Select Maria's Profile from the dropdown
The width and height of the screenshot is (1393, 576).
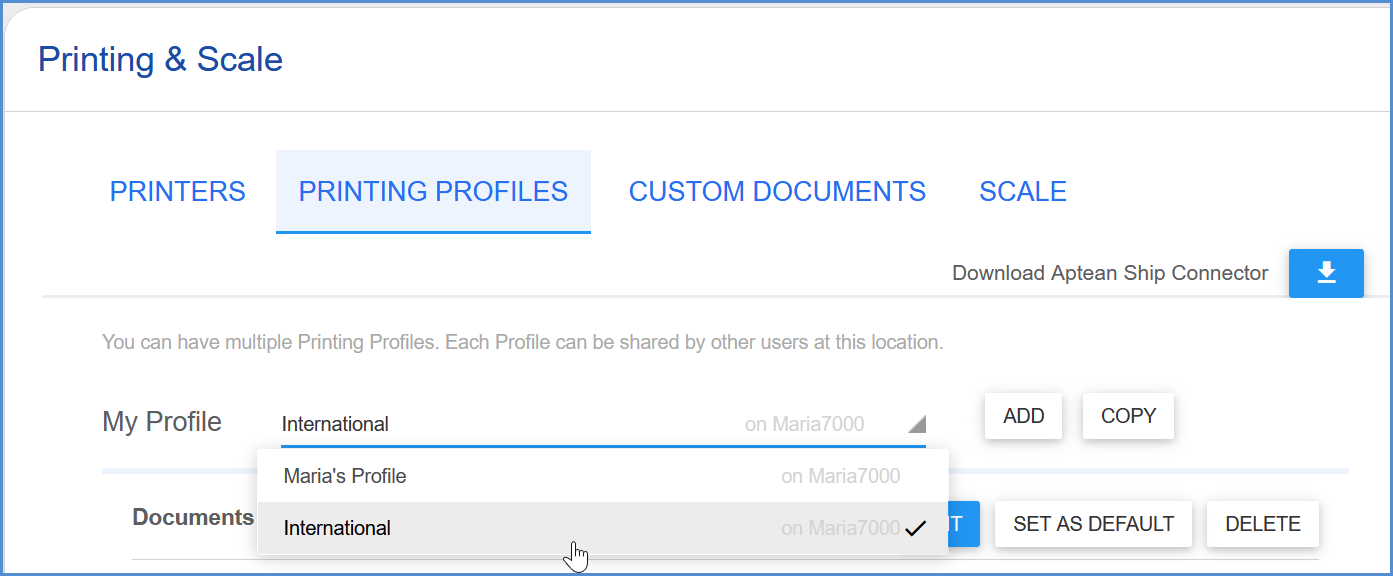345,476
